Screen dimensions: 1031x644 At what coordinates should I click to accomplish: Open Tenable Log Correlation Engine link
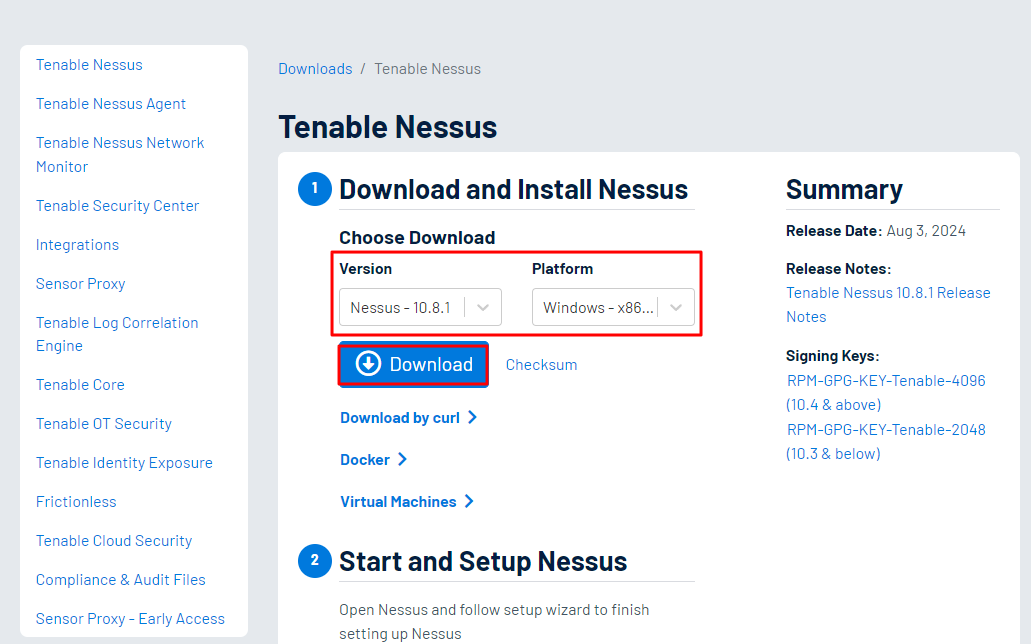tap(117, 334)
